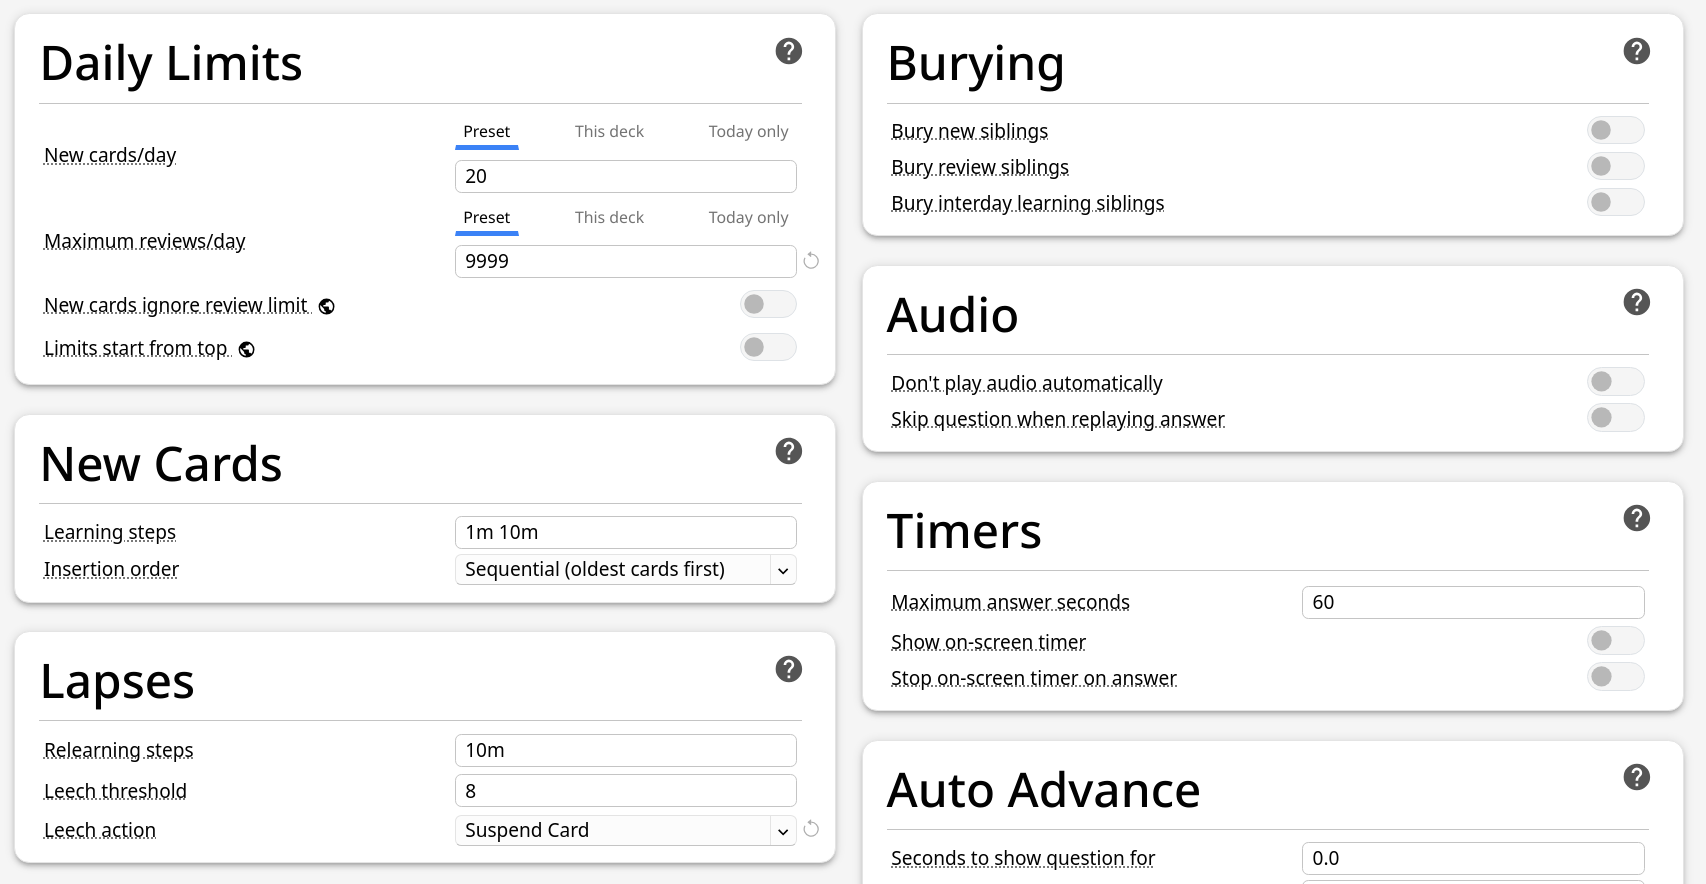Click globe icon next to New cards ignore review limit
The image size is (1706, 884).
point(327,307)
